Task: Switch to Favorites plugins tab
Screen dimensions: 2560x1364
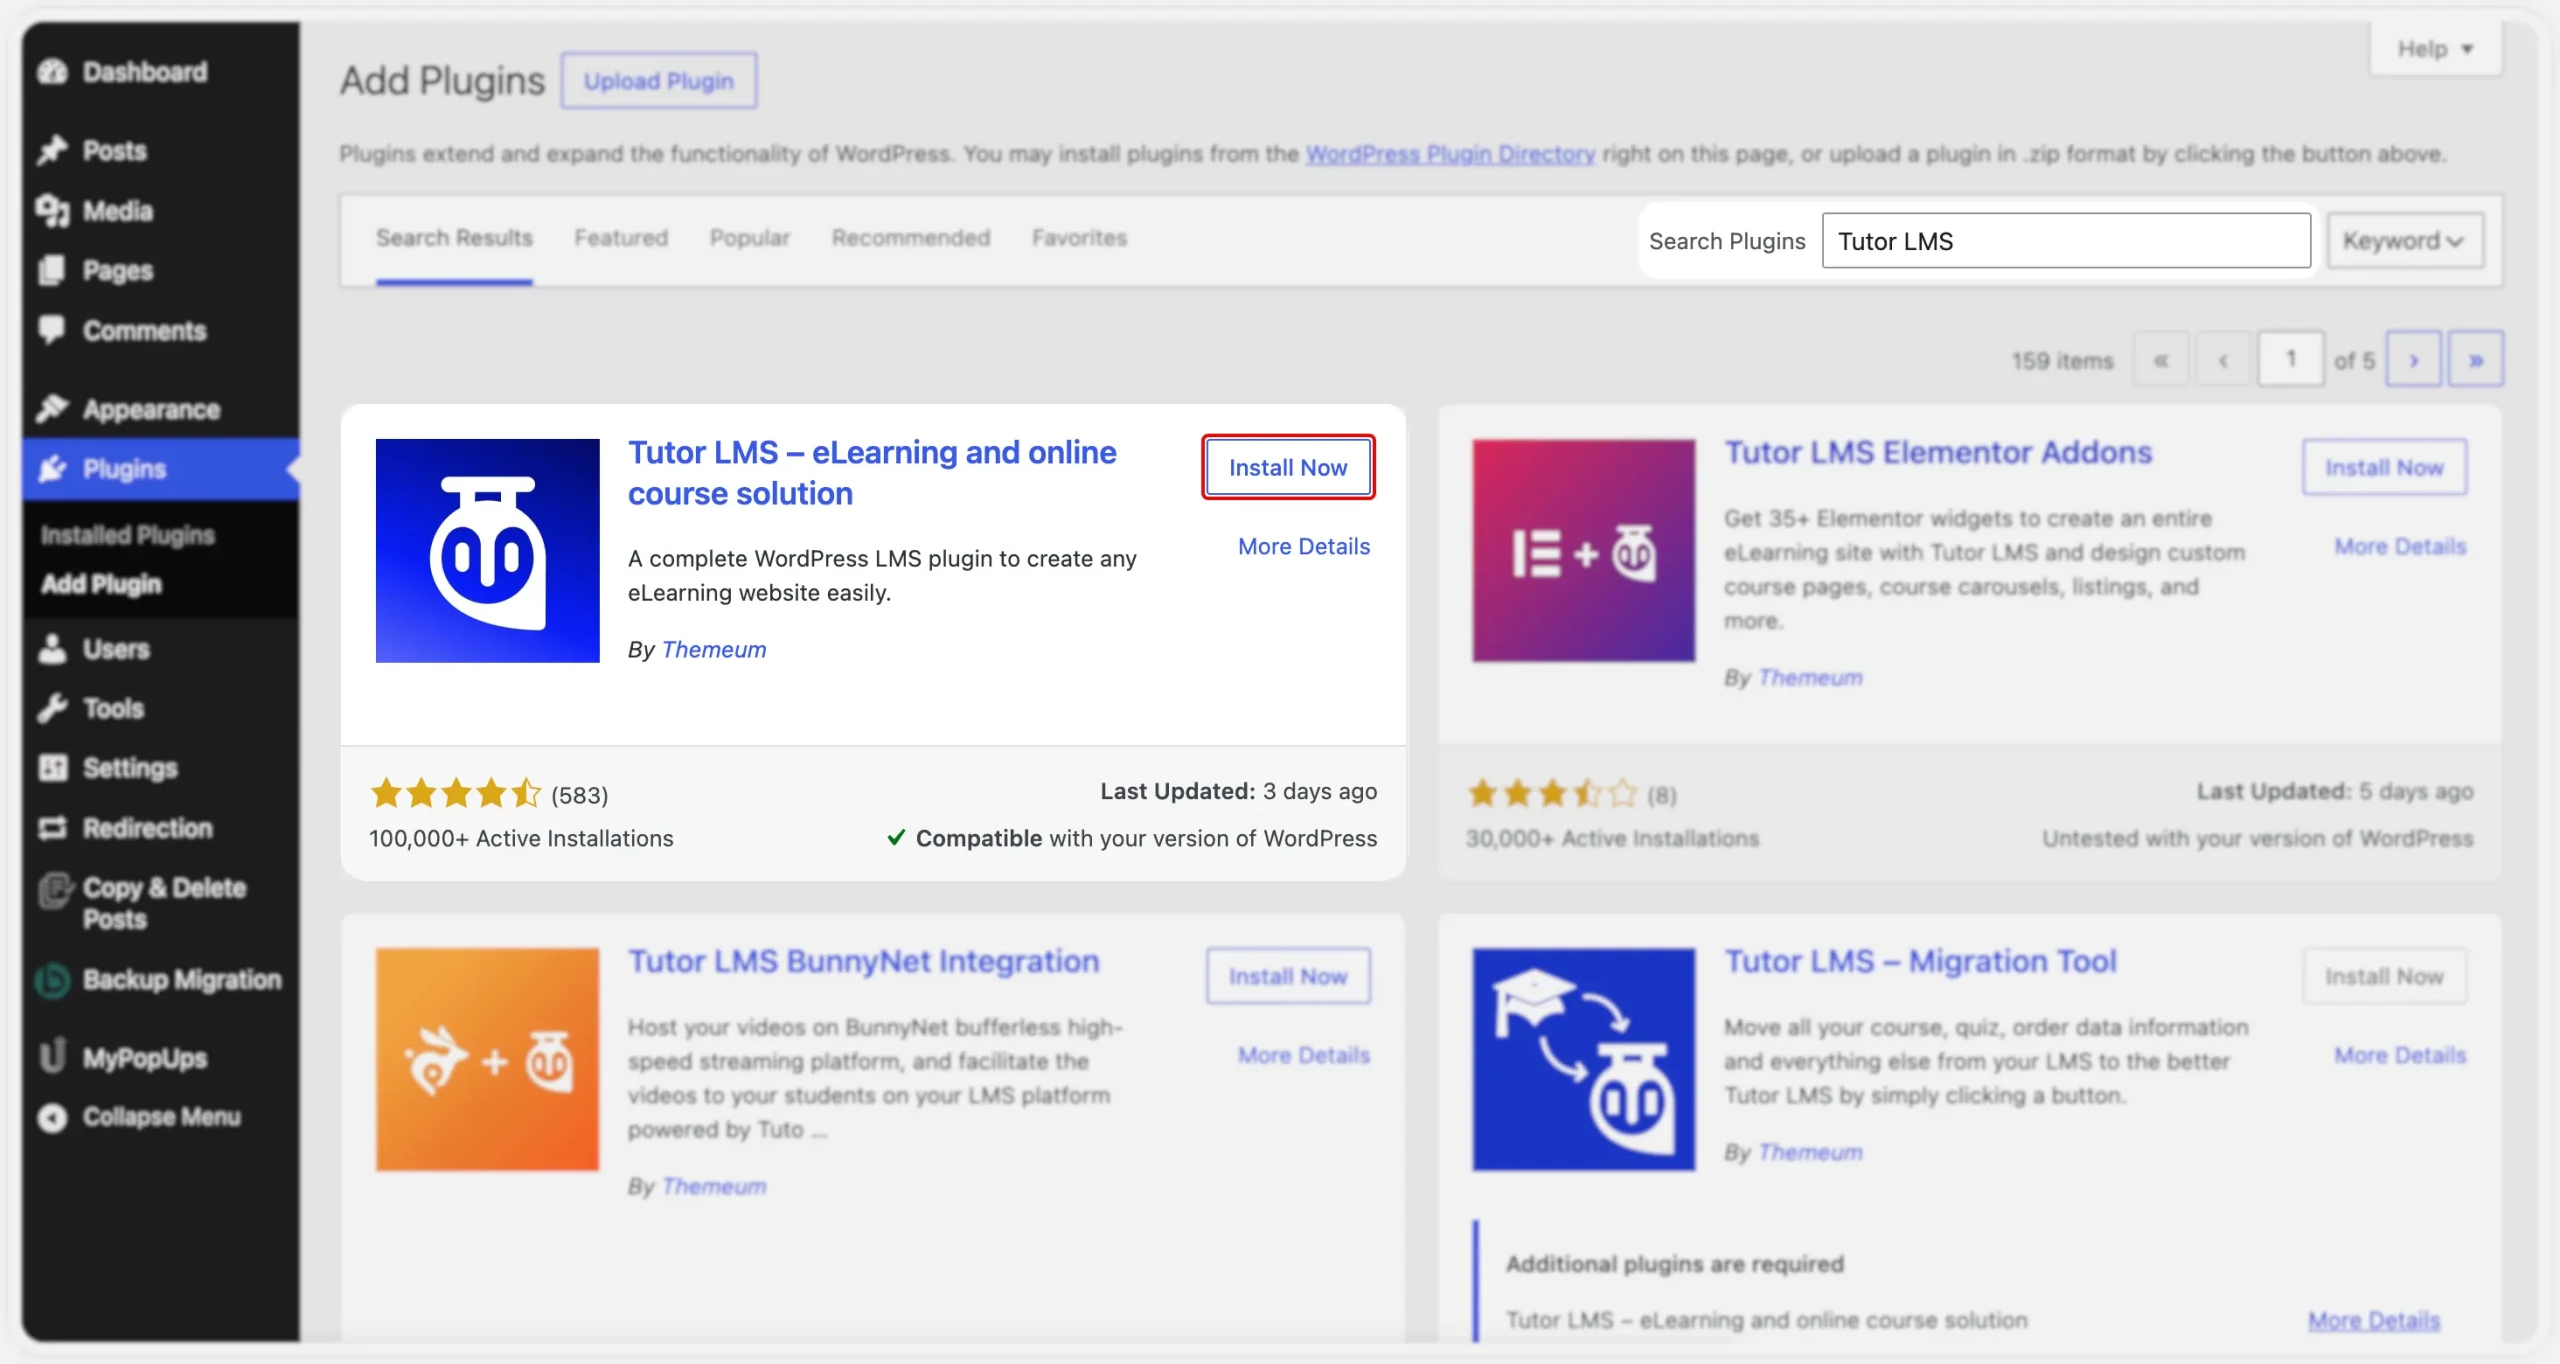Action: (1079, 238)
